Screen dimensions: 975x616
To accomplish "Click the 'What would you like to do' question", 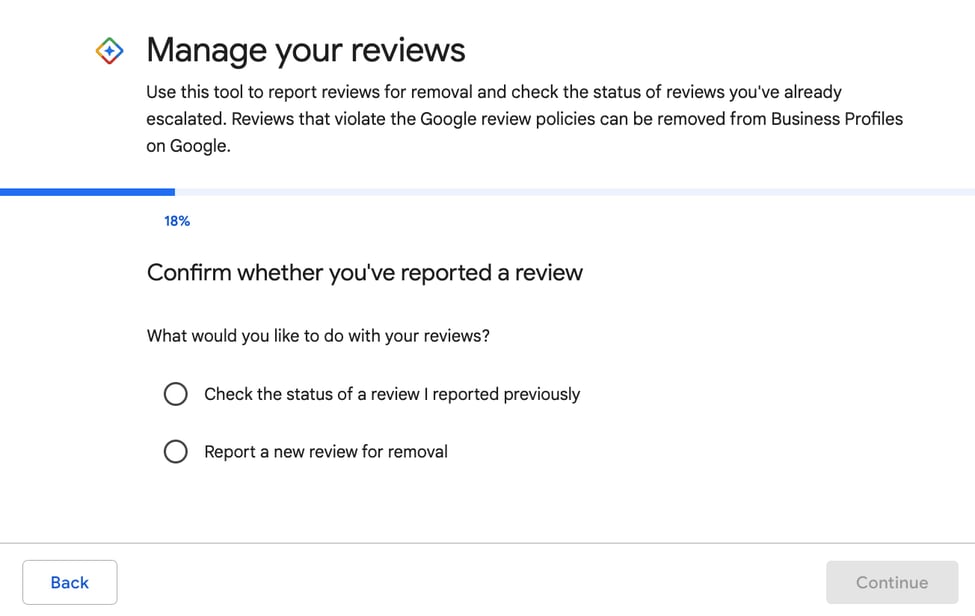I will 318,336.
